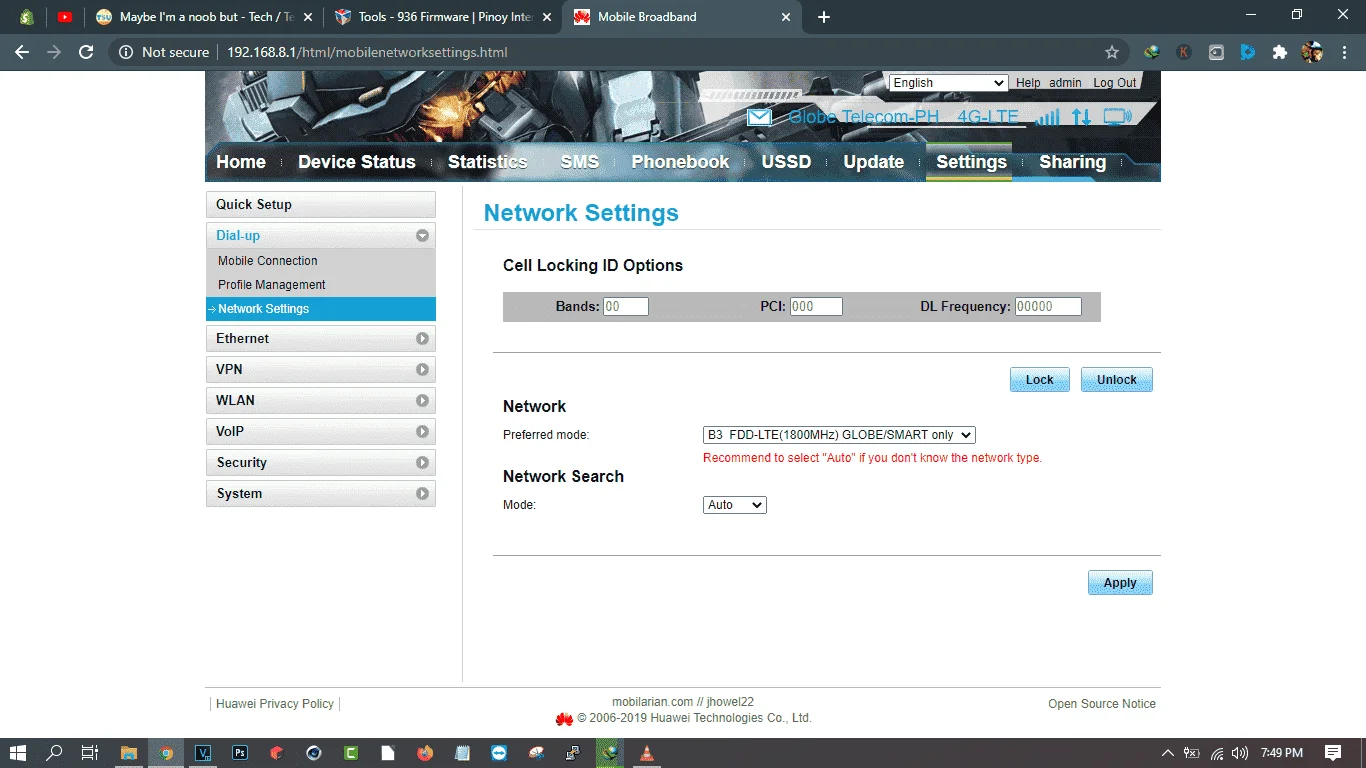This screenshot has height=768, width=1366.
Task: Open the Preferred mode dropdown
Action: click(x=839, y=435)
